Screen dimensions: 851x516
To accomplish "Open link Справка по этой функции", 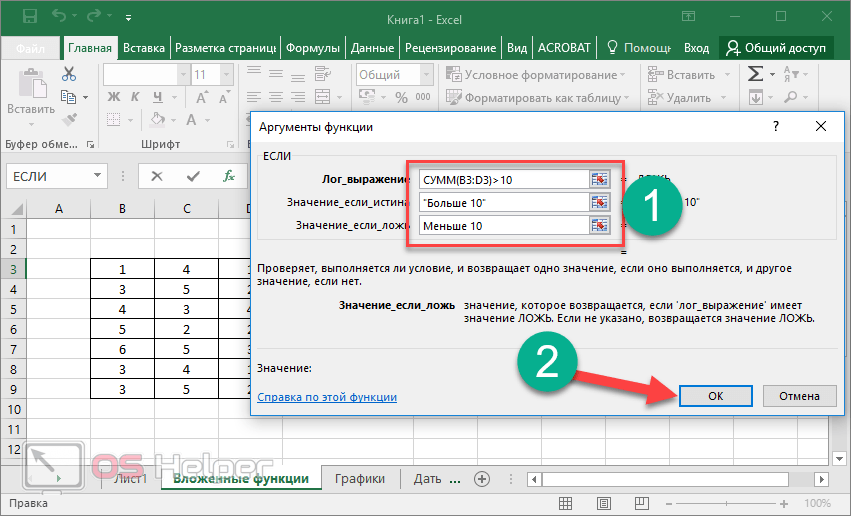I will [327, 397].
